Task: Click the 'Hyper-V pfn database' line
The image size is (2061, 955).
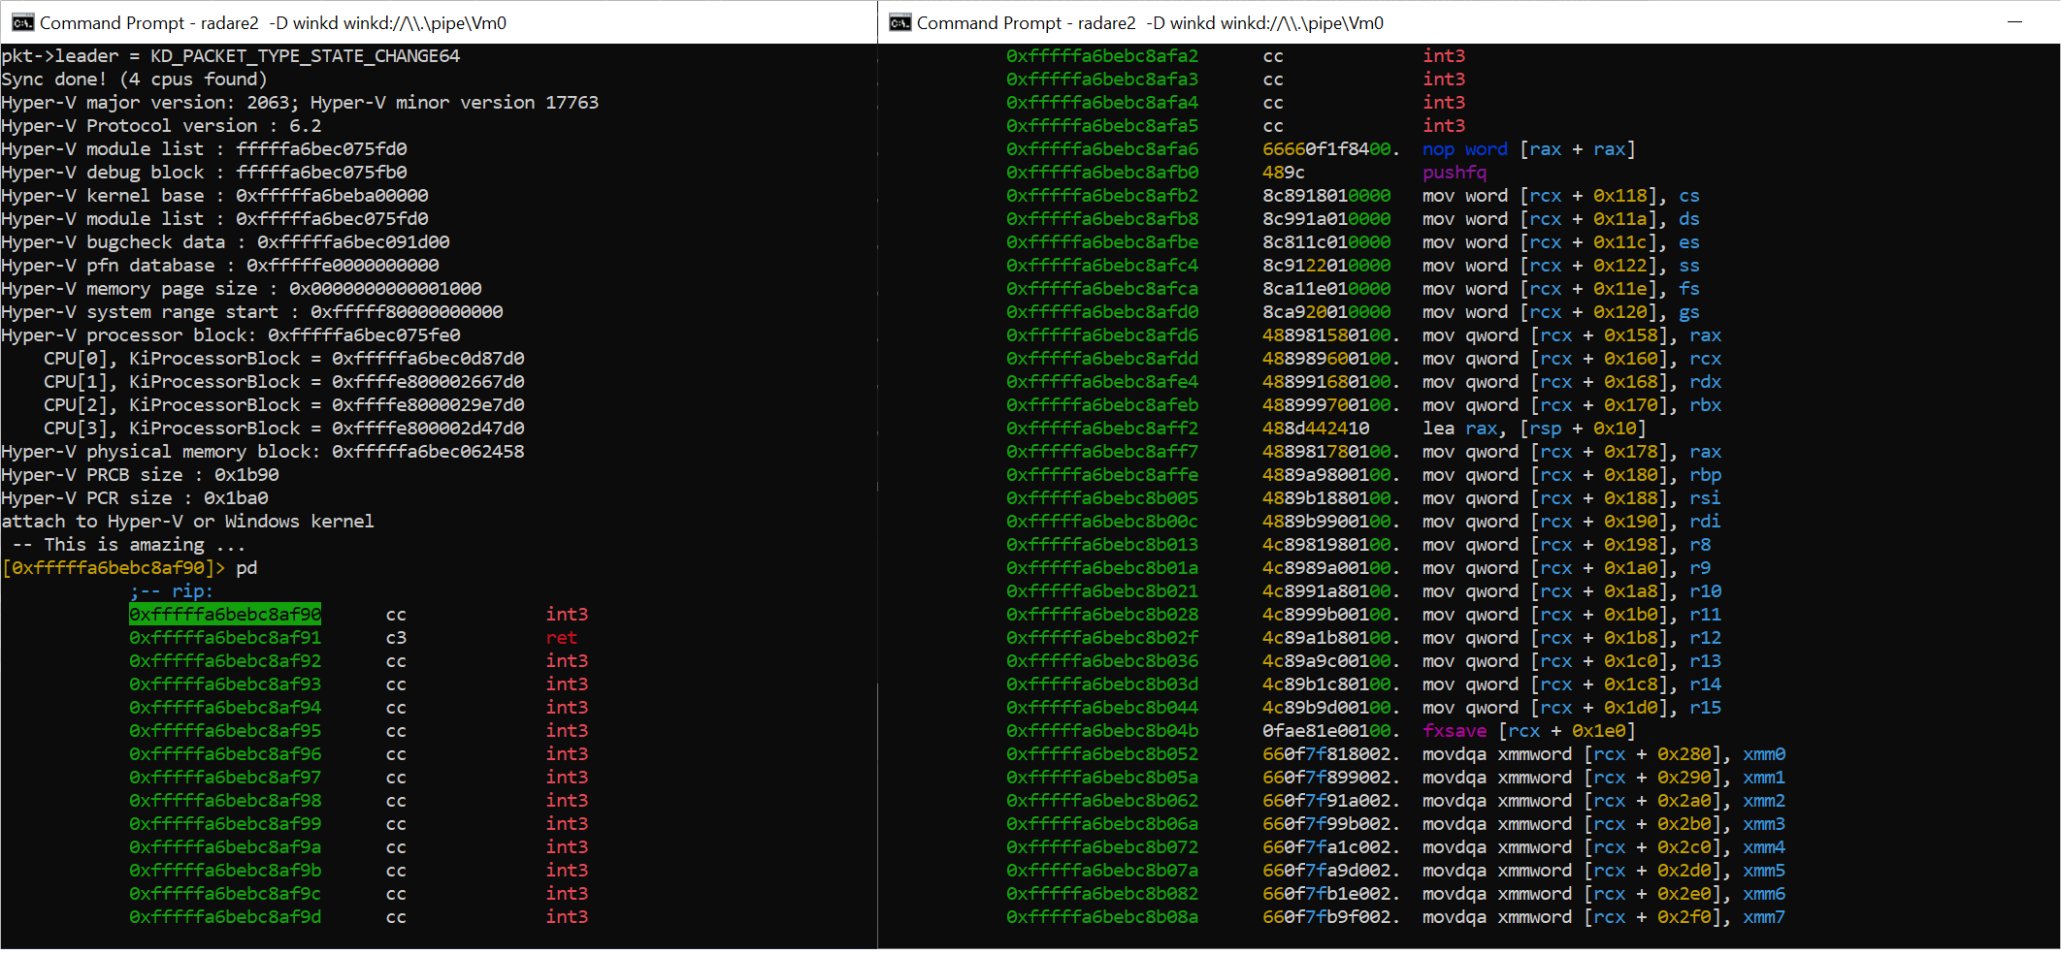Action: [x=220, y=266]
